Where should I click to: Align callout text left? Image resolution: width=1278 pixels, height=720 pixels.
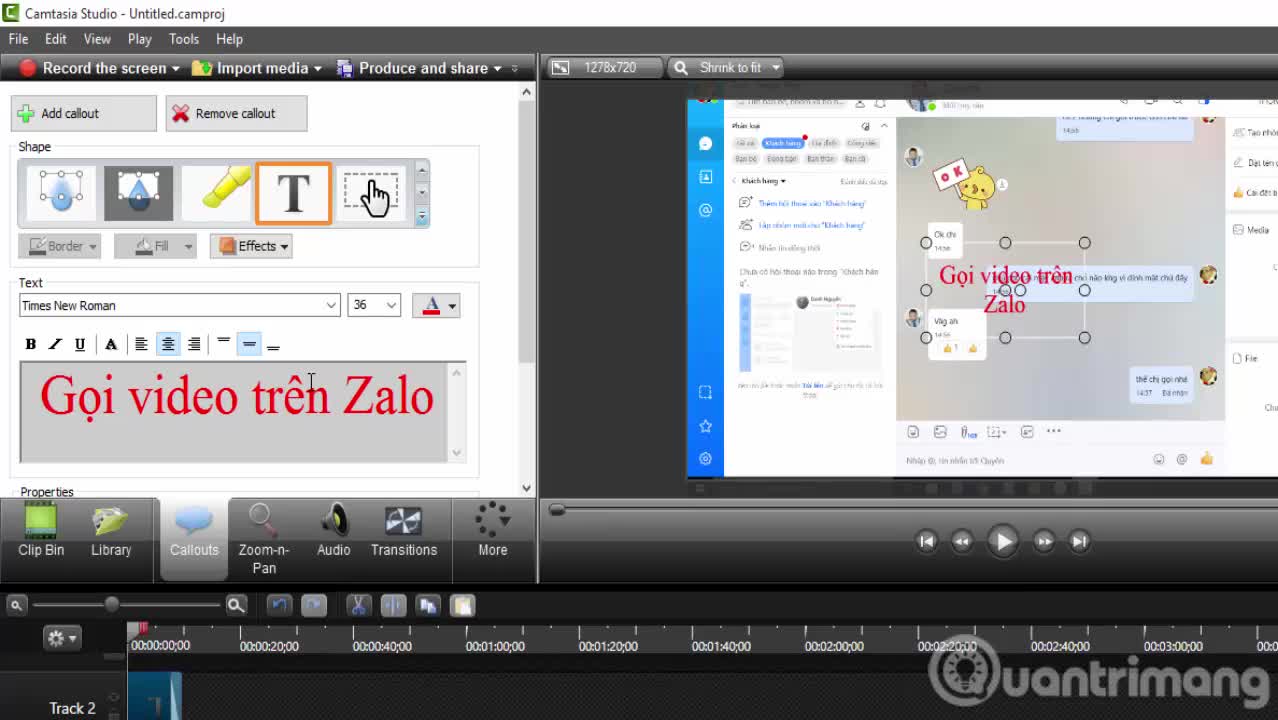142,344
